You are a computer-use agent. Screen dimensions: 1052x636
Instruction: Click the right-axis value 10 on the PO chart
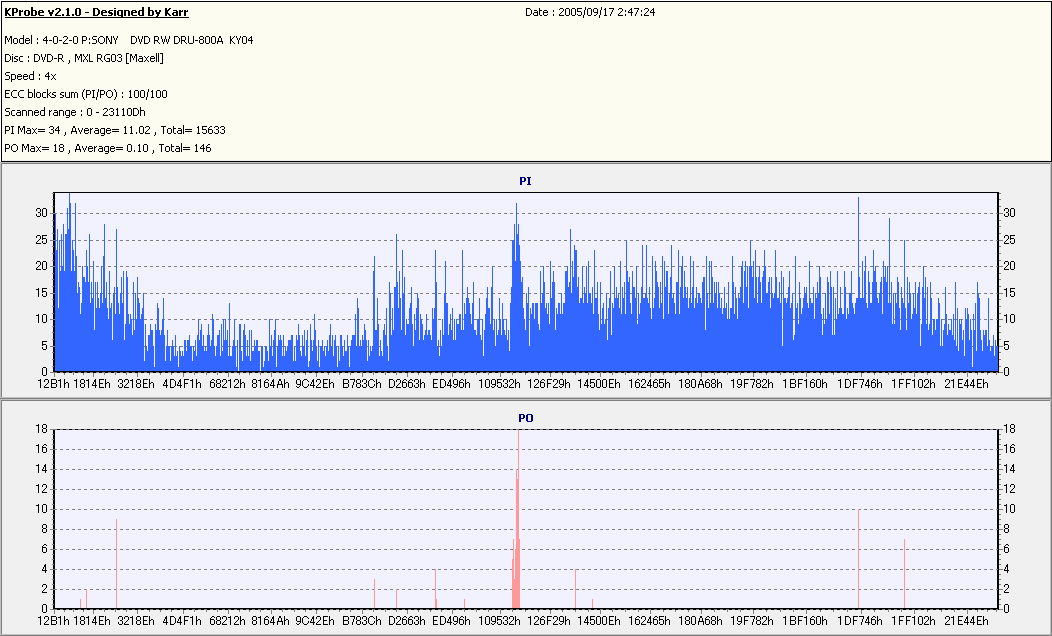tap(1009, 509)
